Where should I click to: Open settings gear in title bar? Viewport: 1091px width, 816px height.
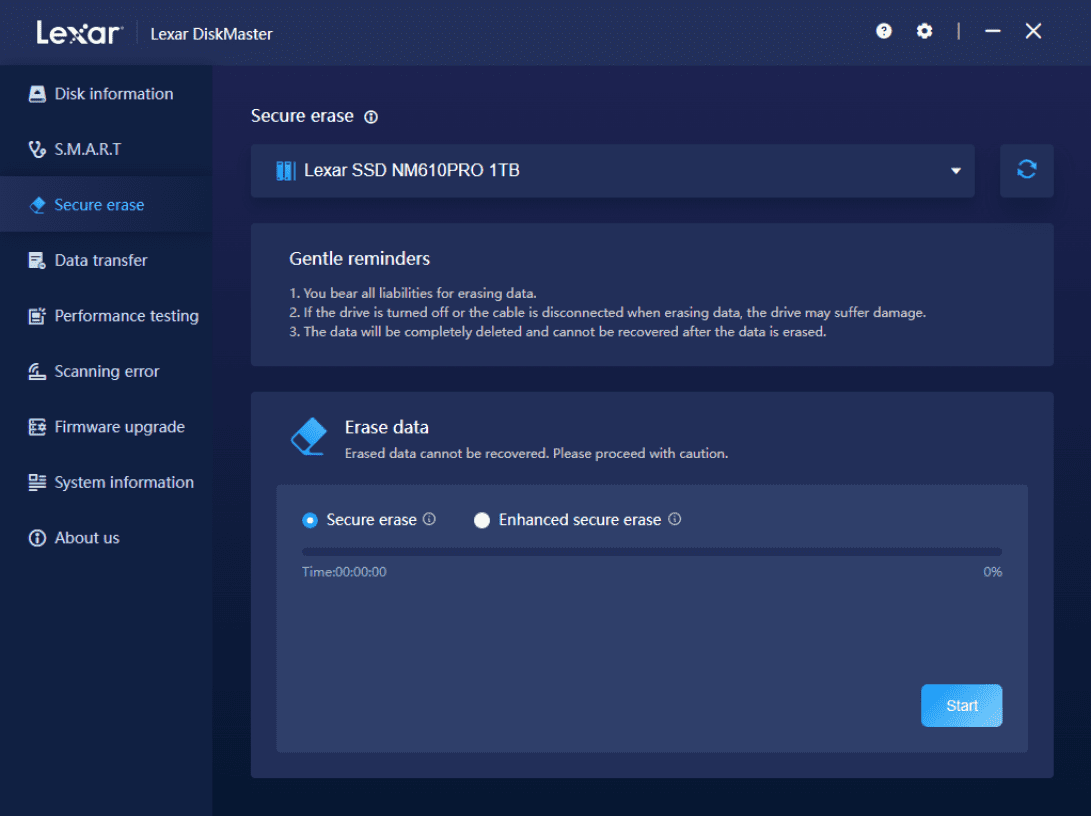coord(924,31)
